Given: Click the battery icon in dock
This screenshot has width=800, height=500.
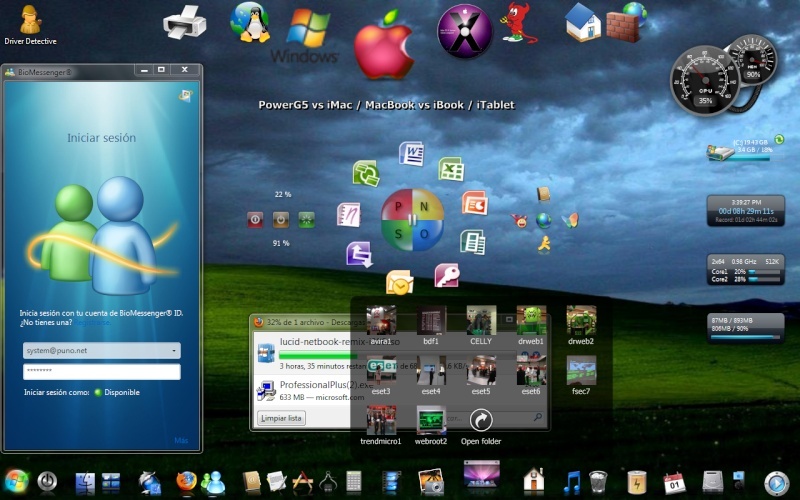Looking at the screenshot, I should (x=637, y=482).
